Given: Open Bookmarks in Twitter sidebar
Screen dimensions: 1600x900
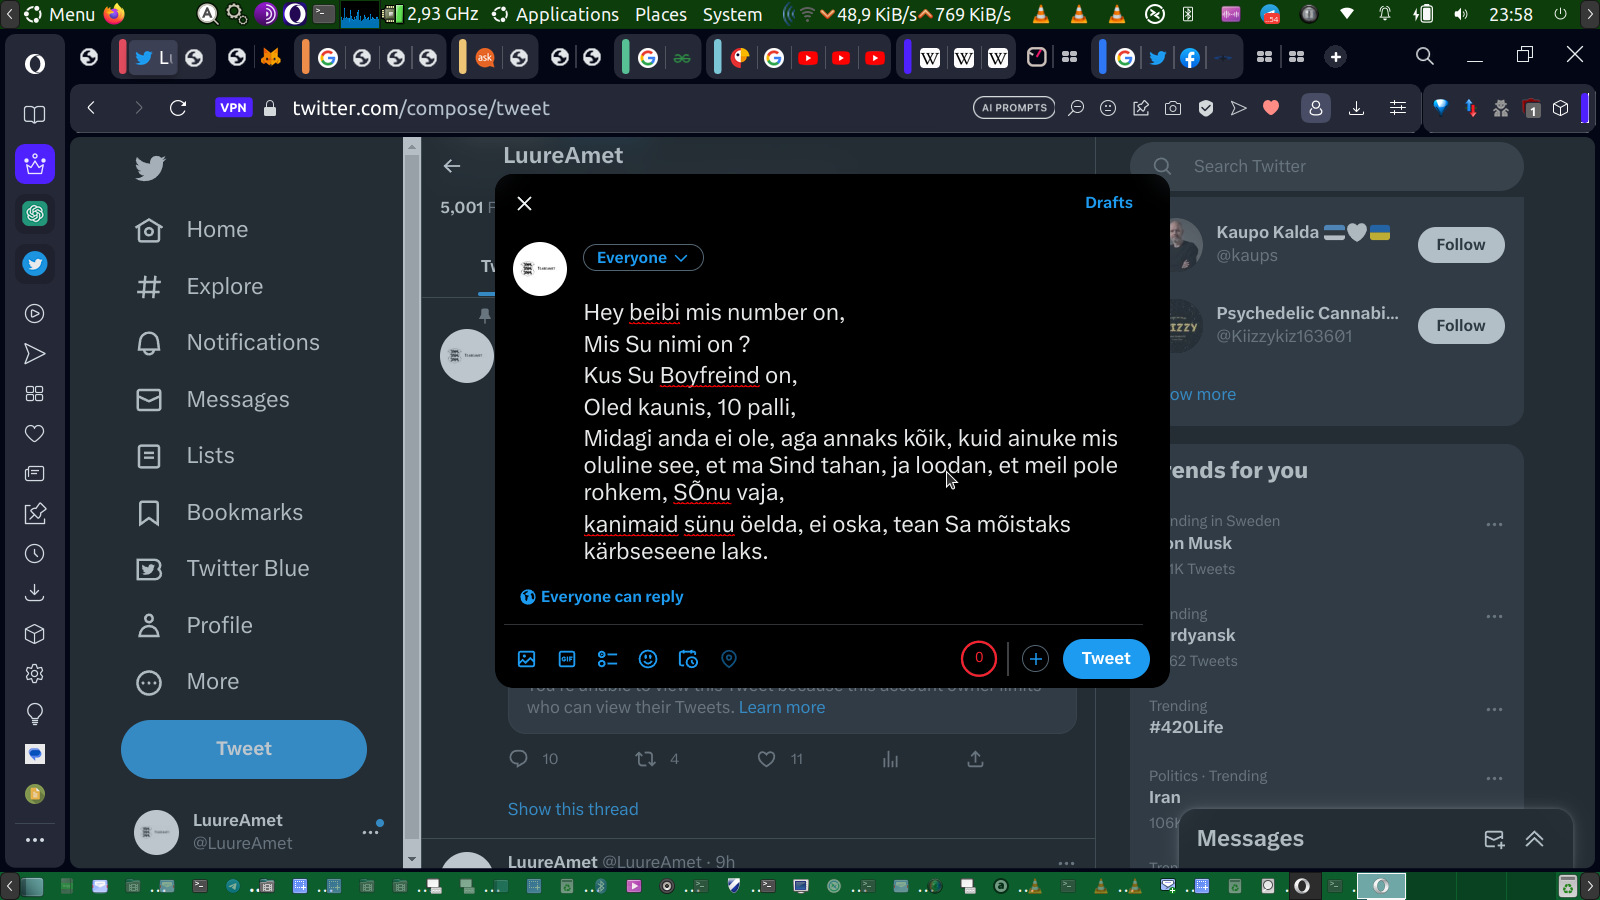Looking at the screenshot, I should 219,513.
